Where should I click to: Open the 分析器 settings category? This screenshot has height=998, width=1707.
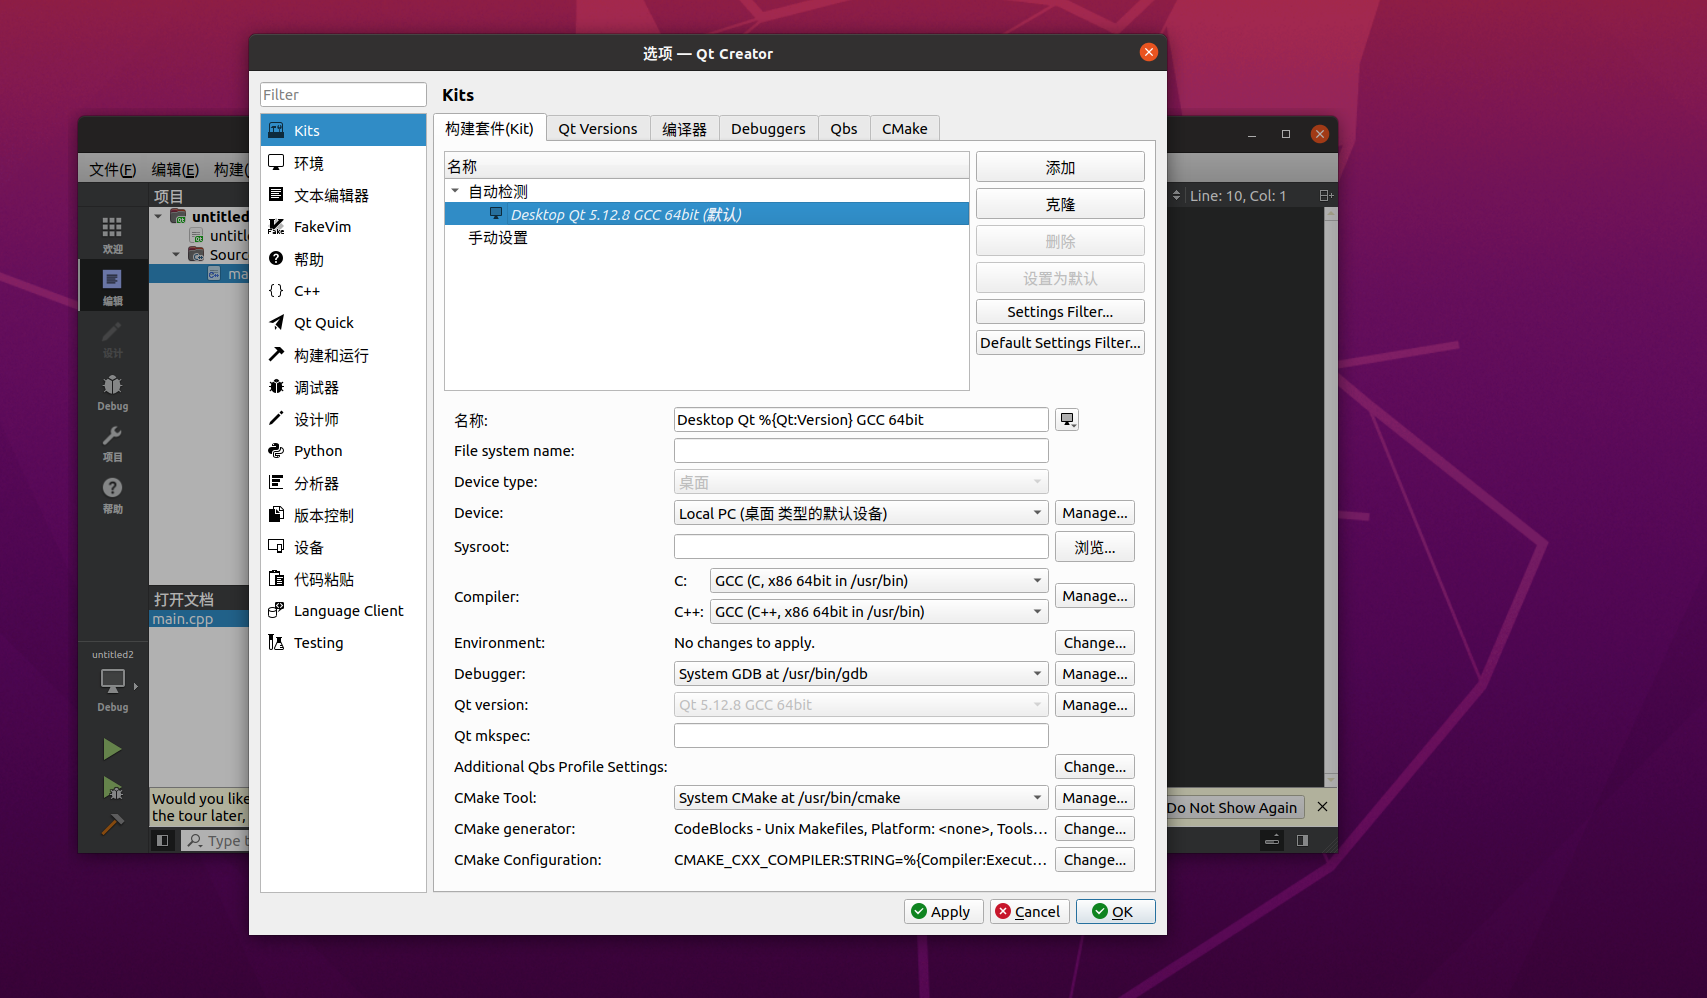(343, 483)
